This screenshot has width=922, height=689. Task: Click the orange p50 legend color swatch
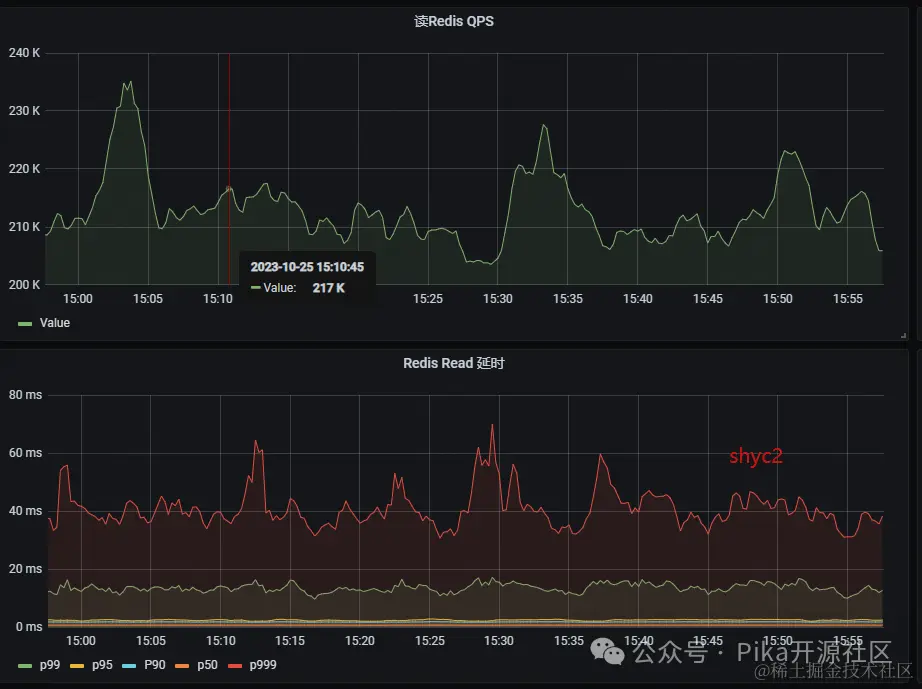click(182, 666)
